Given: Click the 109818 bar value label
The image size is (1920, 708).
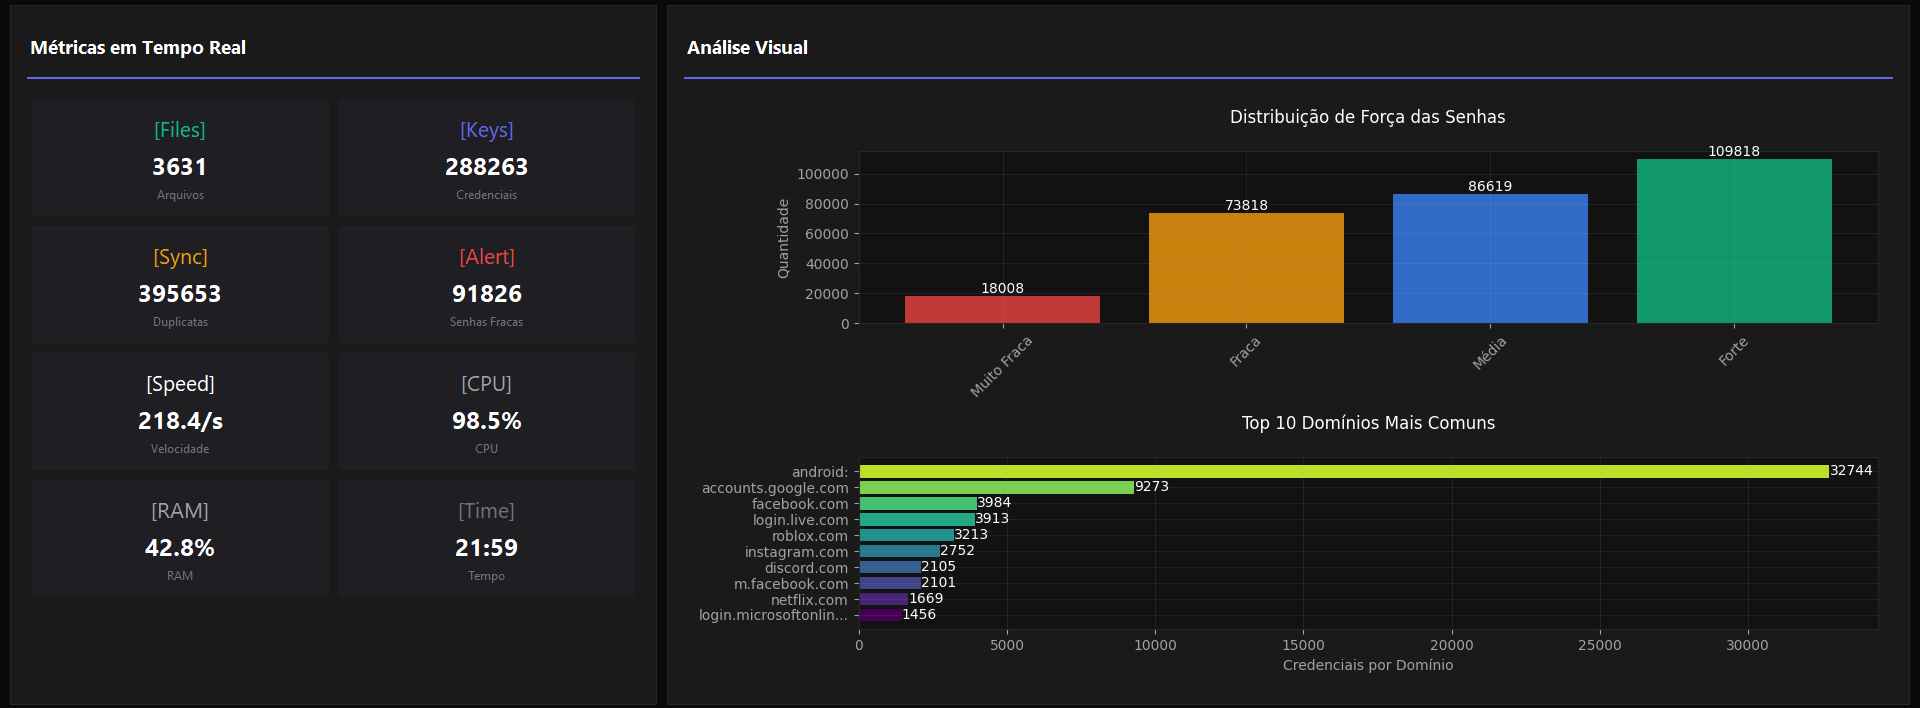Looking at the screenshot, I should point(1734,151).
